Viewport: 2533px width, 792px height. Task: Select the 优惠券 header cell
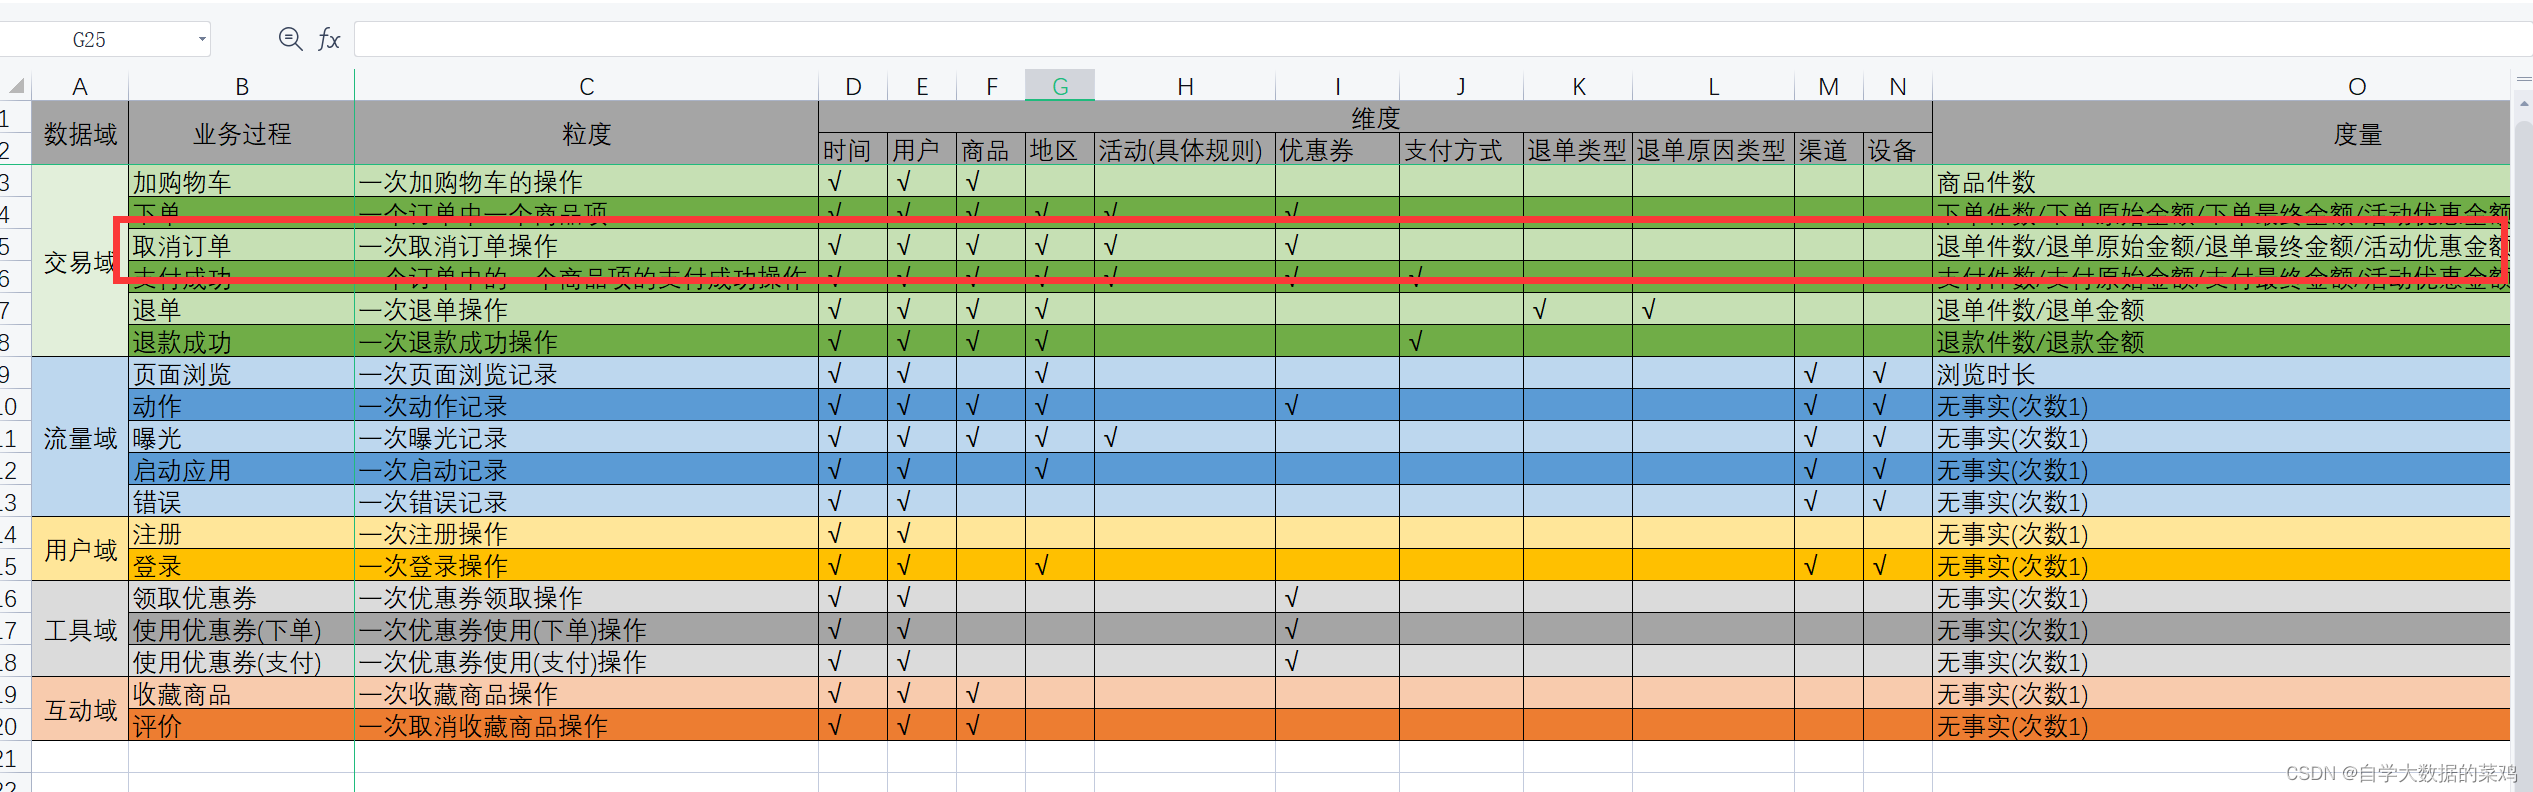[x=1338, y=149]
